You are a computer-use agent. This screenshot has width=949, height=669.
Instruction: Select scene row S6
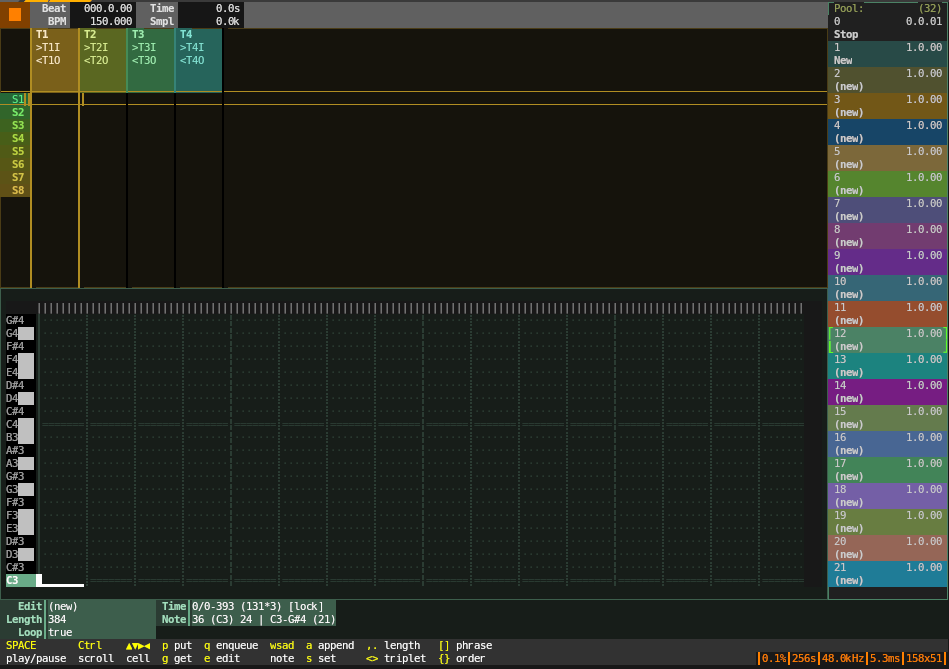[15, 164]
